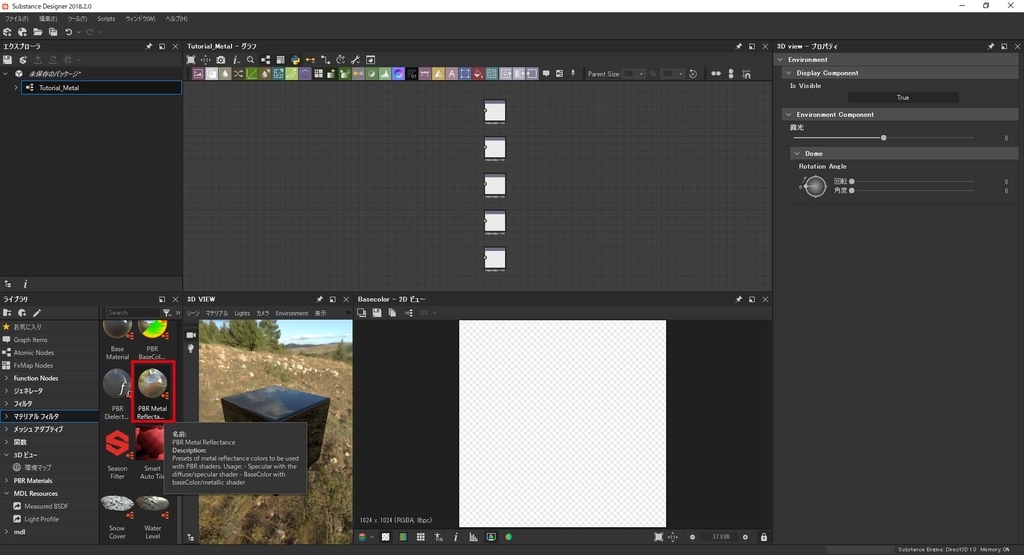Toggle tiling grid in 2D view
The width and height of the screenshot is (1024, 555).
(421, 537)
